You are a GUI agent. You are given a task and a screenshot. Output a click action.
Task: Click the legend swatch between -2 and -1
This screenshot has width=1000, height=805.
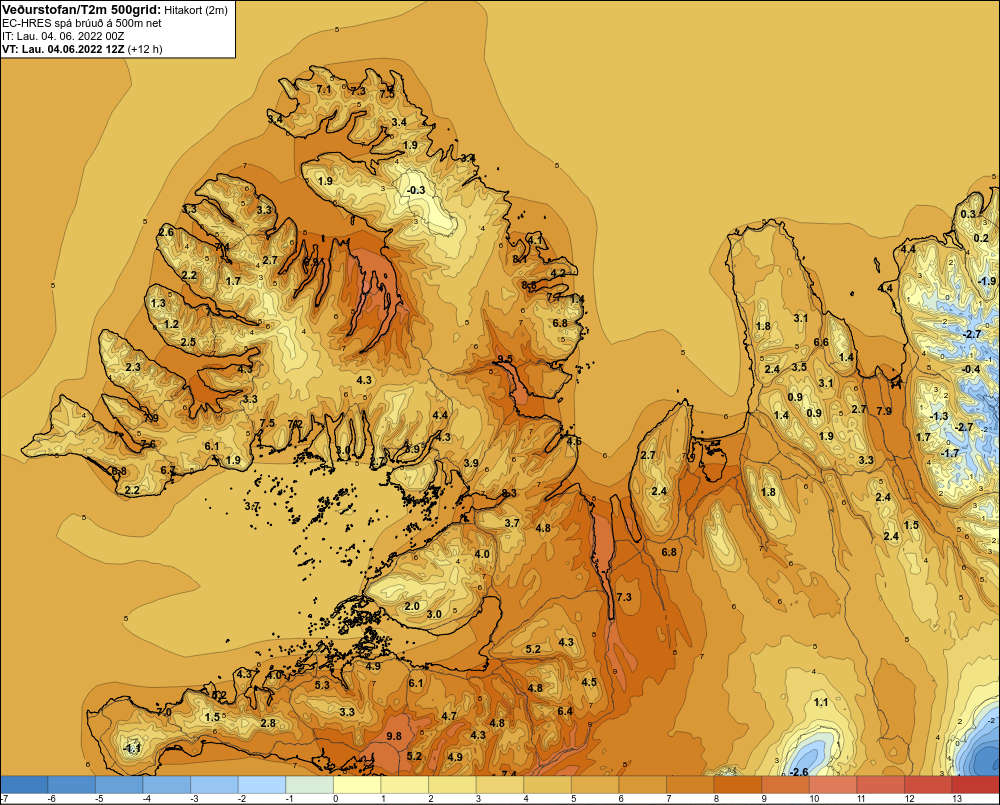(x=262, y=784)
